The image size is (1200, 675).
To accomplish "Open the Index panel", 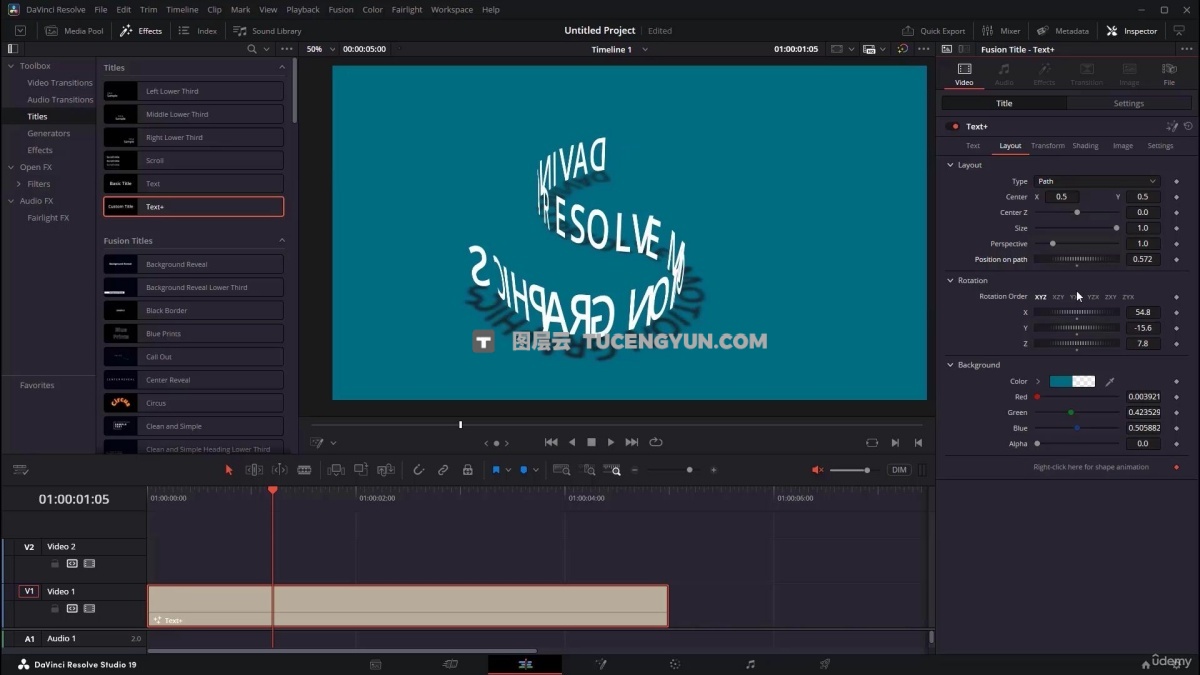I will pos(198,31).
